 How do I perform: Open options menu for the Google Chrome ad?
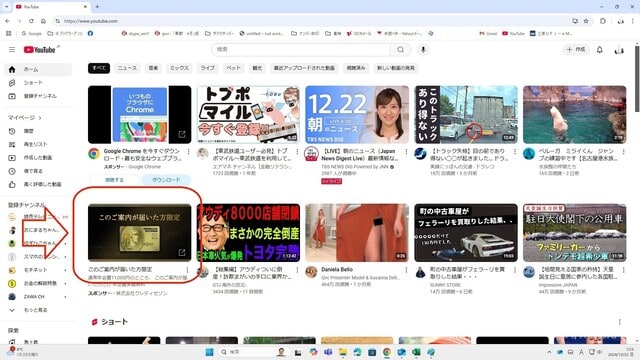tap(188, 151)
